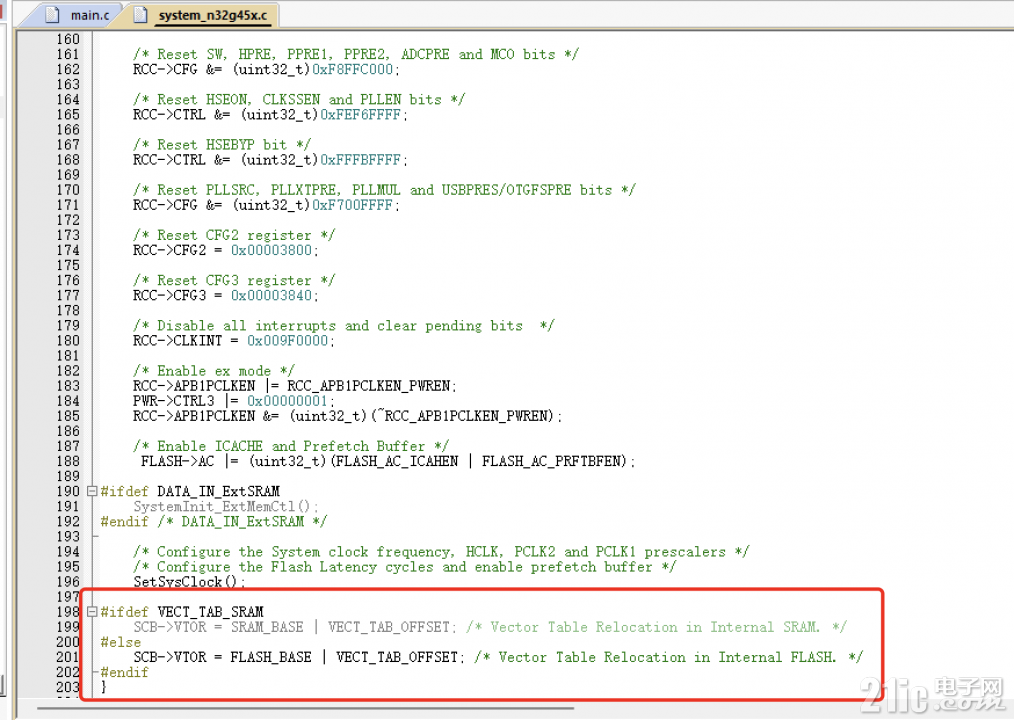The image size is (1014, 720).
Task: Click 0x00003800 value on CFG2 line
Action: coord(271,250)
